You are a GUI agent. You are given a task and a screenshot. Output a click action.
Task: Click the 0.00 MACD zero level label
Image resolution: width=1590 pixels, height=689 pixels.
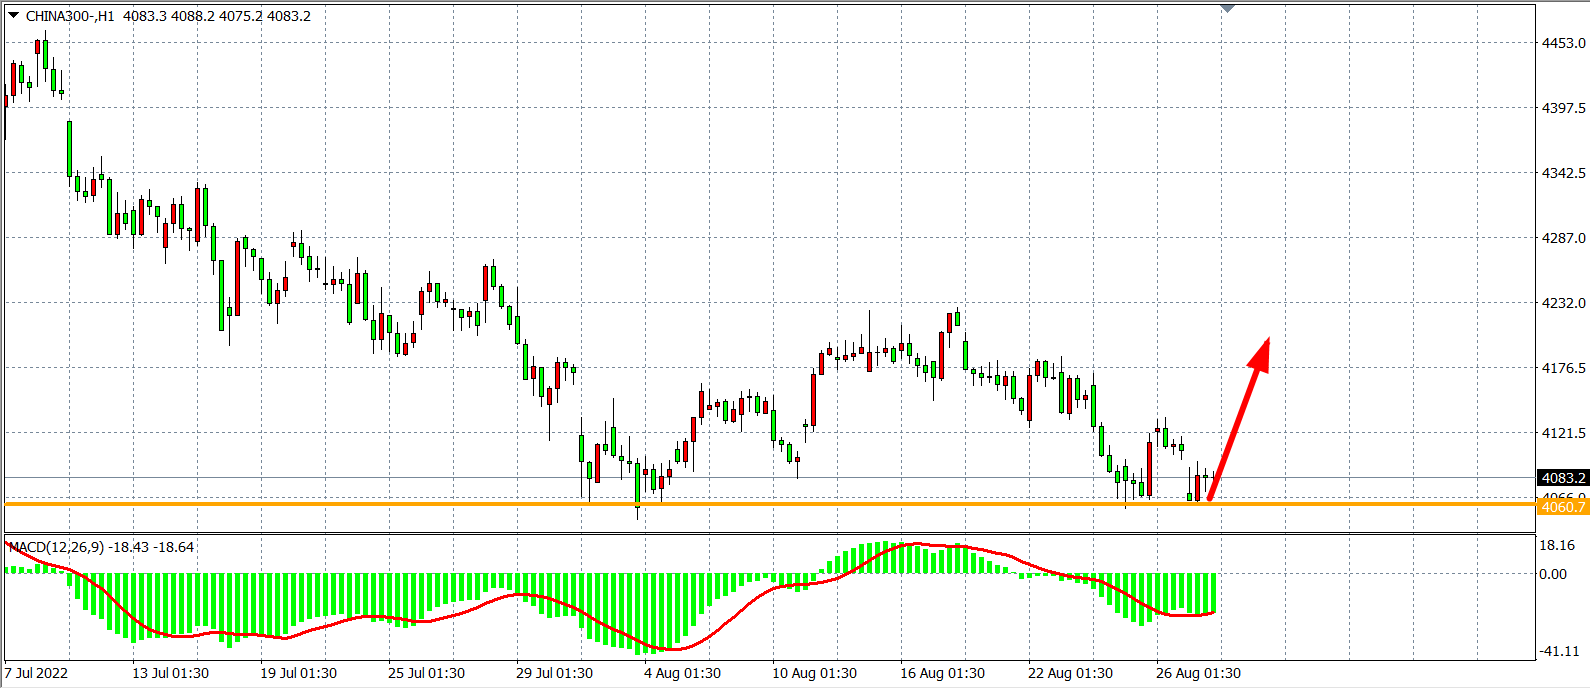click(1553, 574)
